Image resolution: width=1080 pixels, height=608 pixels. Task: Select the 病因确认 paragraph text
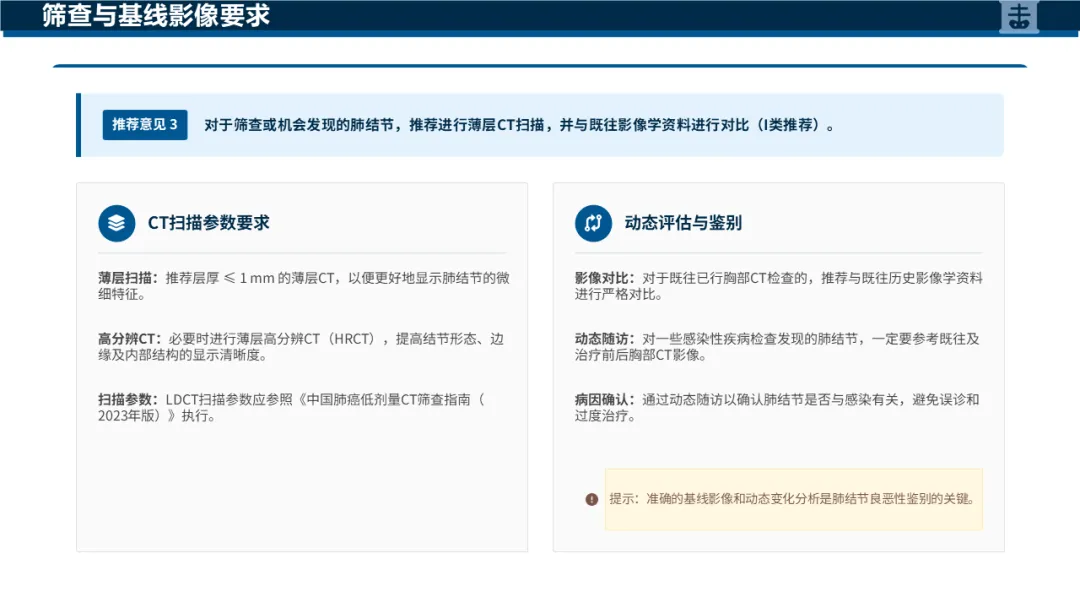pos(777,407)
